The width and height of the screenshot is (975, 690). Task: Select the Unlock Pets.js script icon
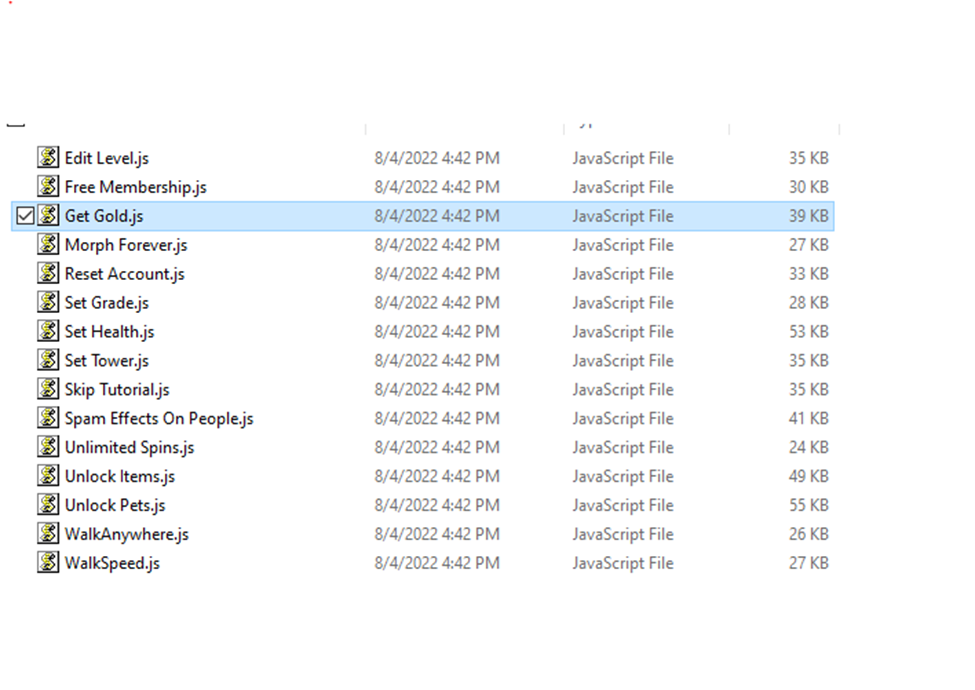[x=48, y=506]
